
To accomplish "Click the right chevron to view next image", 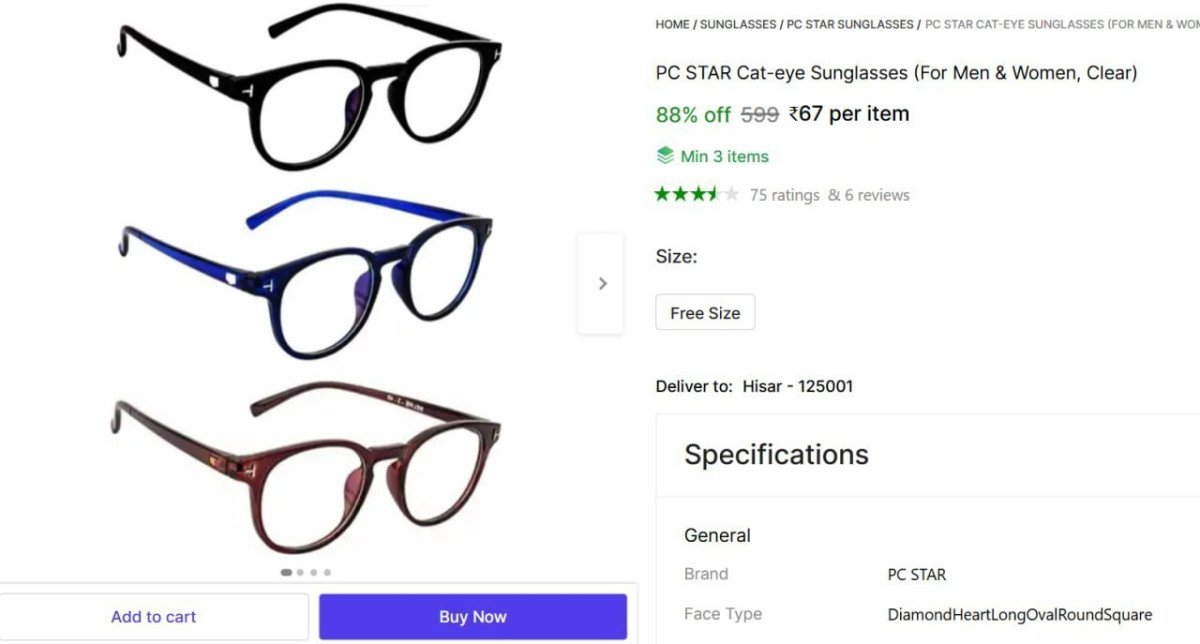I will click(601, 283).
